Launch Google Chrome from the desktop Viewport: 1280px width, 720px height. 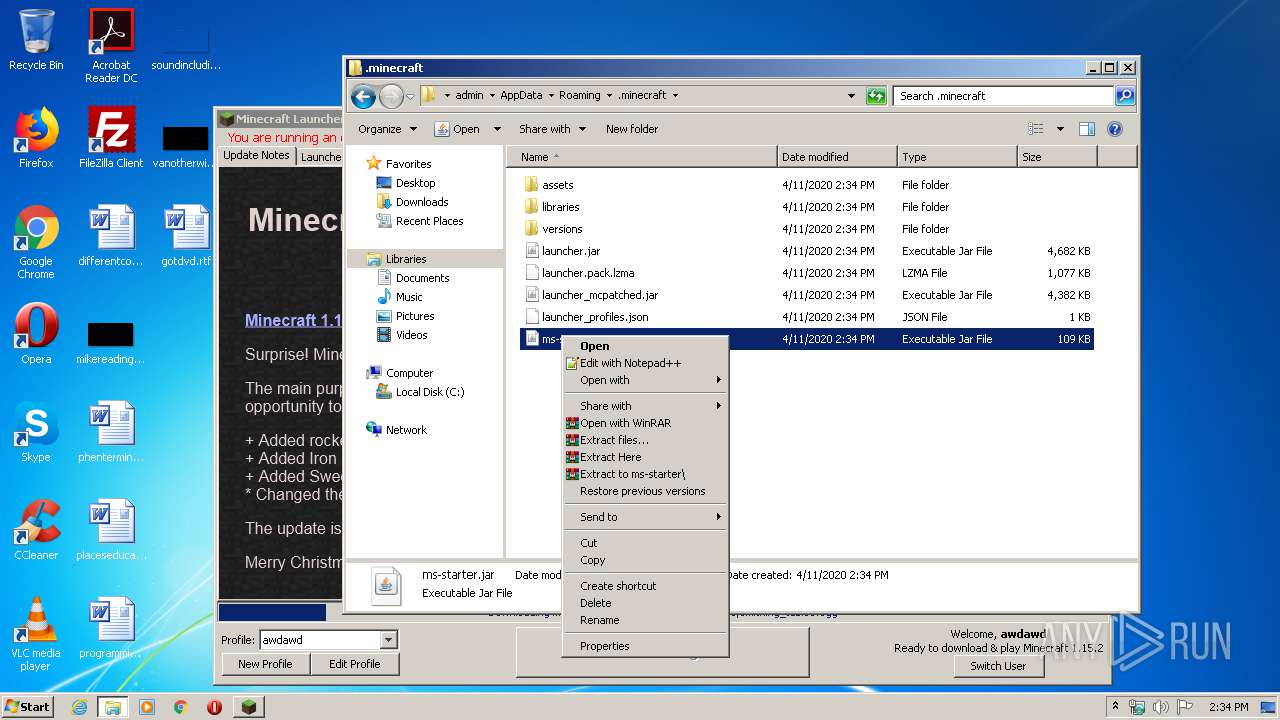(x=36, y=242)
